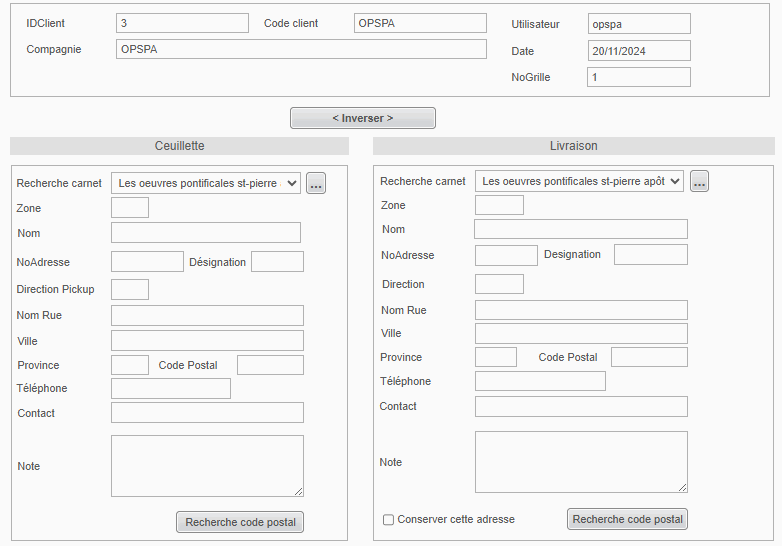Click Recherche code postal in Livraison section
The width and height of the screenshot is (782, 546).
tap(627, 519)
